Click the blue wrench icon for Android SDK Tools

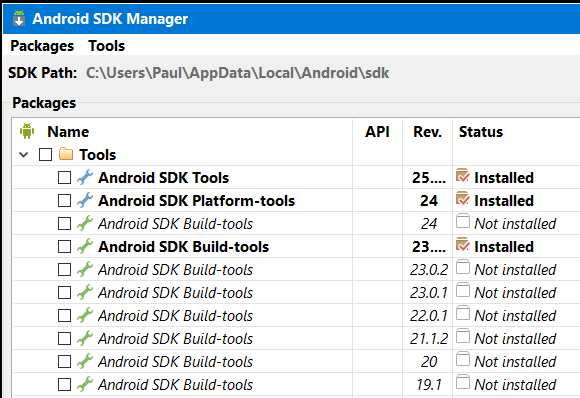(x=85, y=177)
